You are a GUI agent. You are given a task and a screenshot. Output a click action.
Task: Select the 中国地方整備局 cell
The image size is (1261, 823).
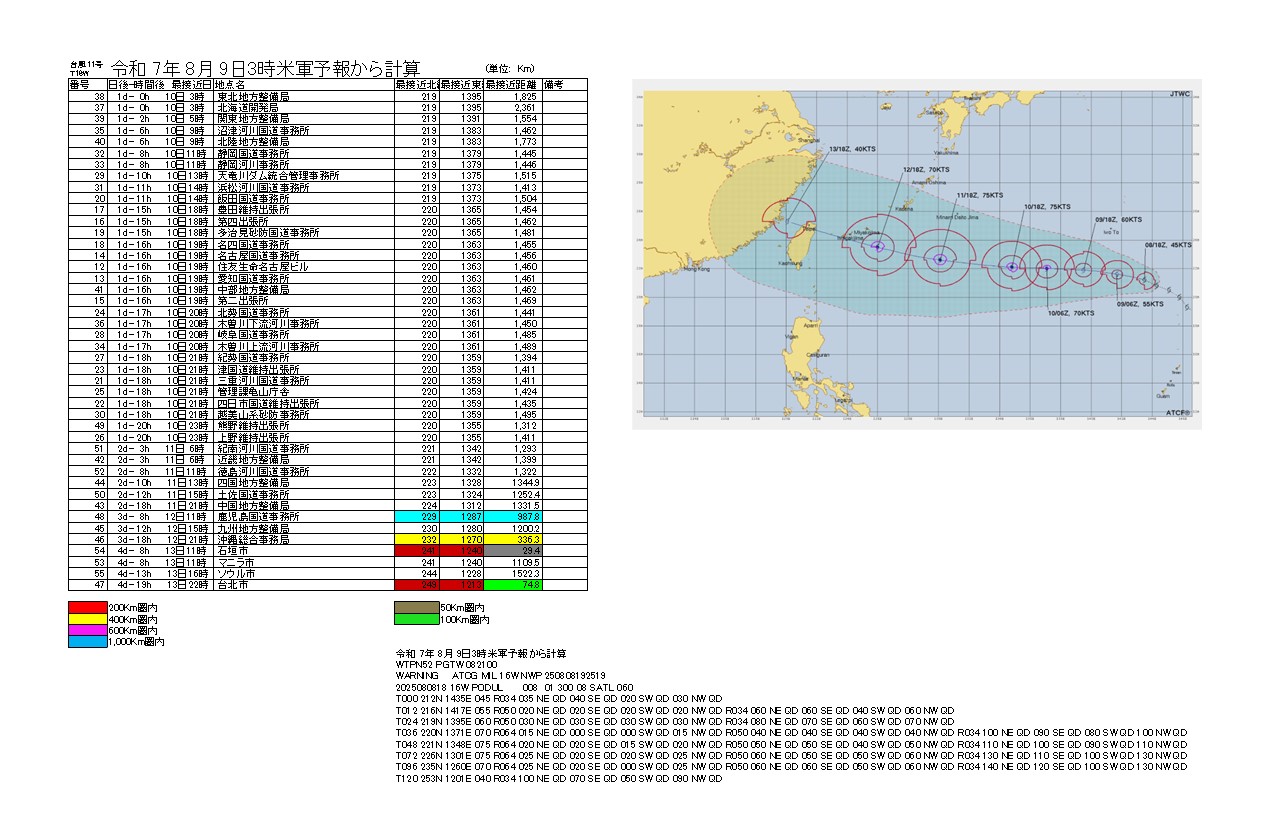pos(304,506)
